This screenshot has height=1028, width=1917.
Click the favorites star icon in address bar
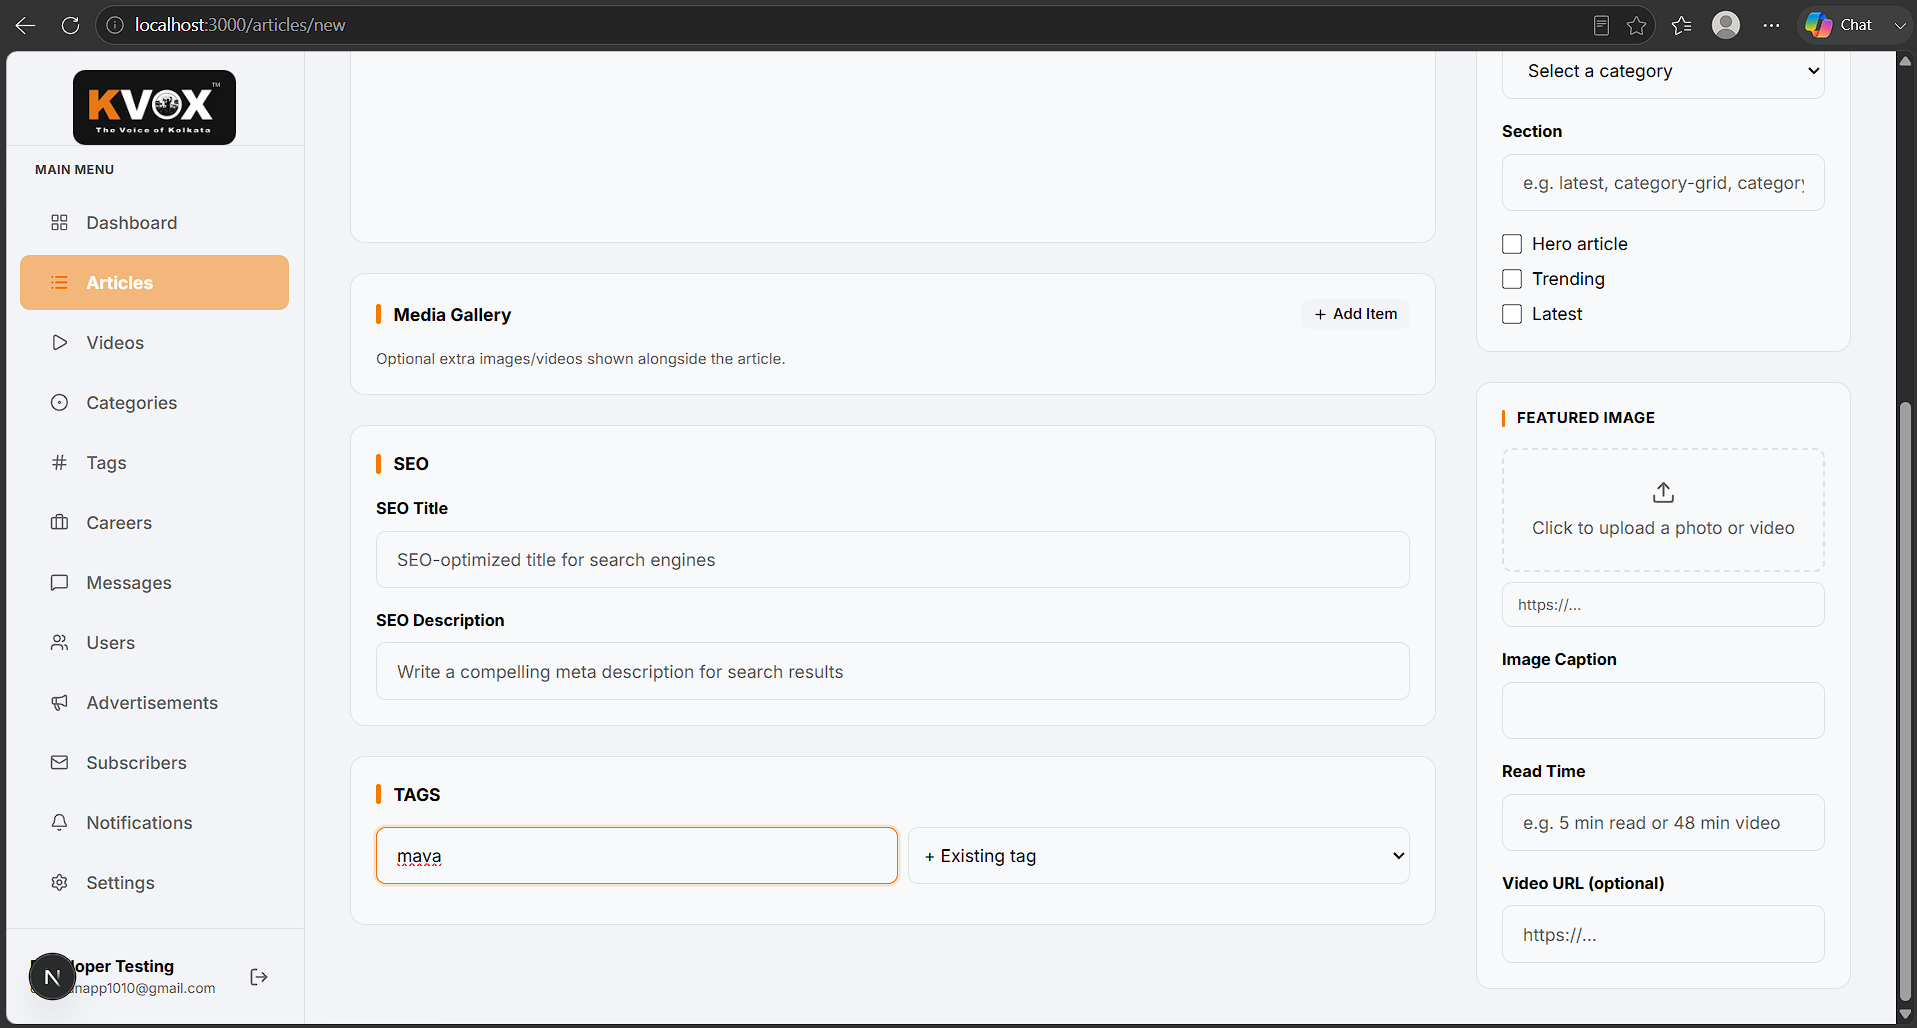tap(1637, 25)
